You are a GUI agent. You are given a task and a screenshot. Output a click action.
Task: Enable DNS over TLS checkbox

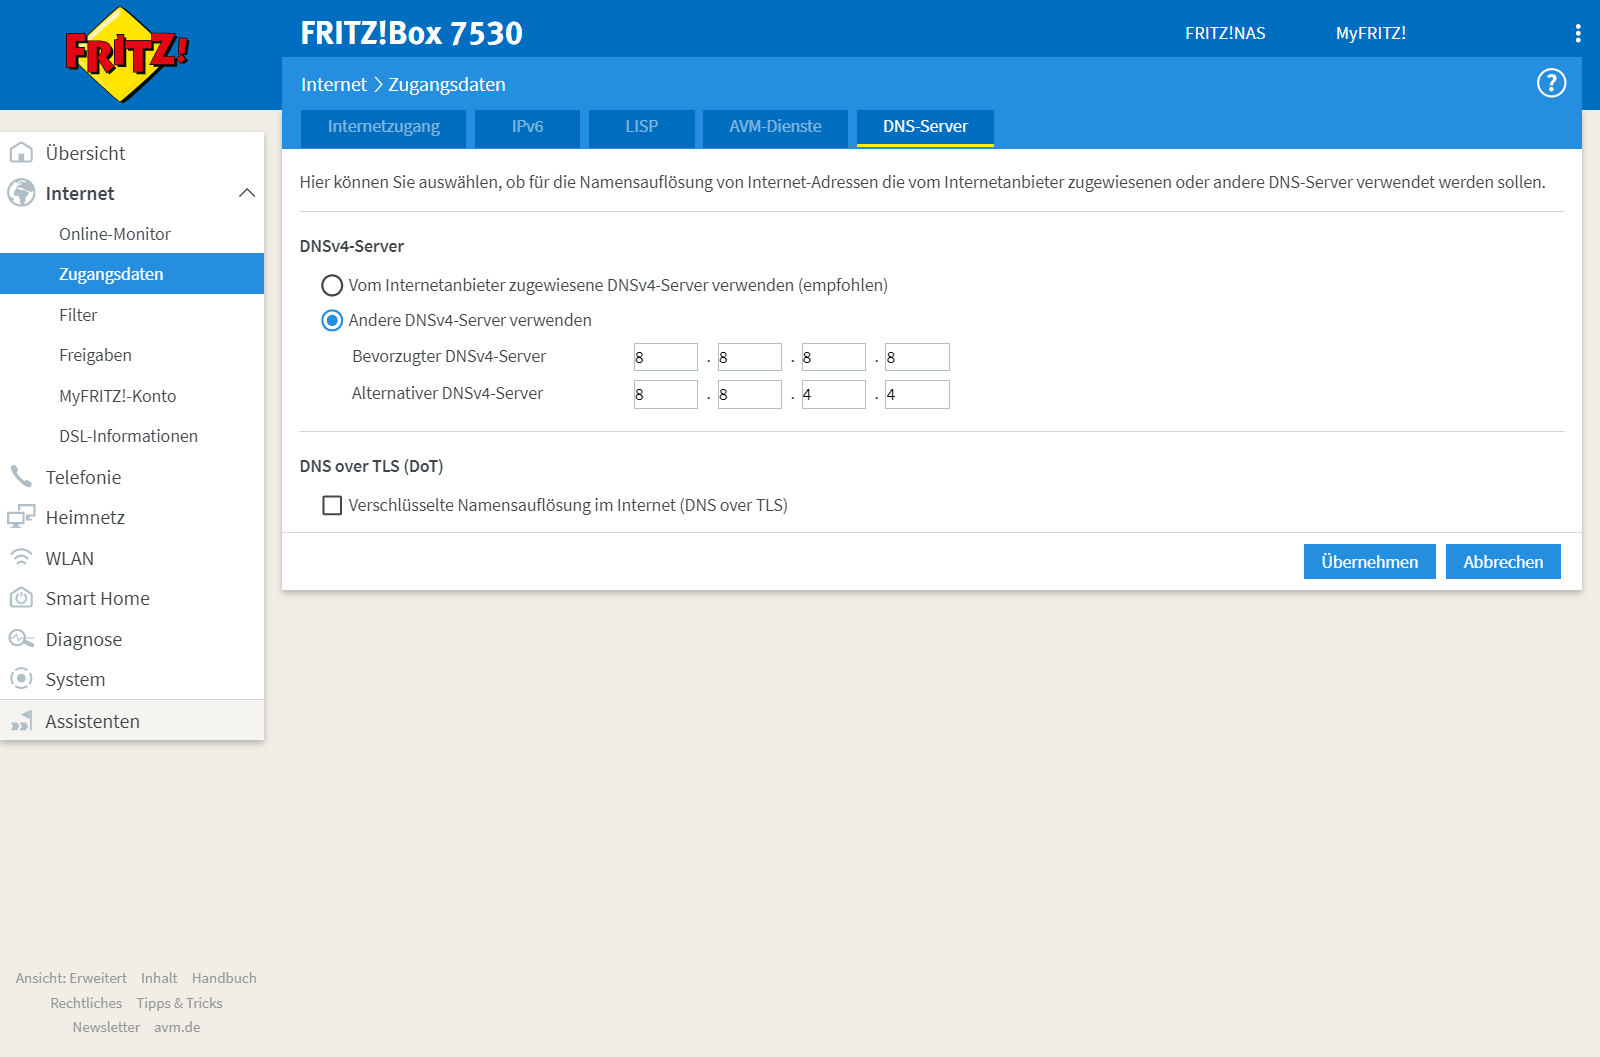pos(332,506)
